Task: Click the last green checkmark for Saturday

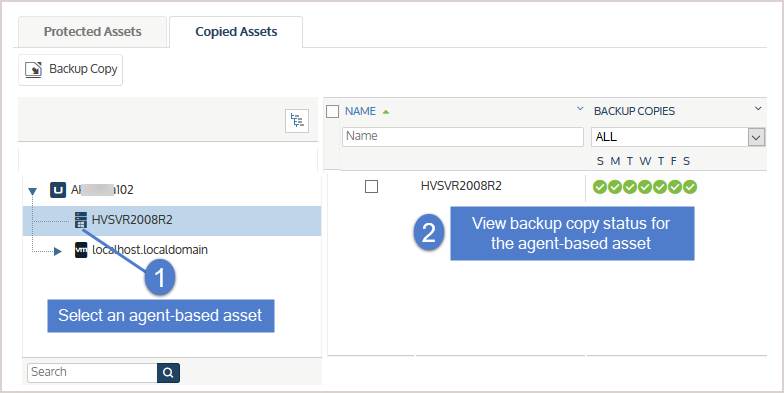Action: click(x=690, y=187)
